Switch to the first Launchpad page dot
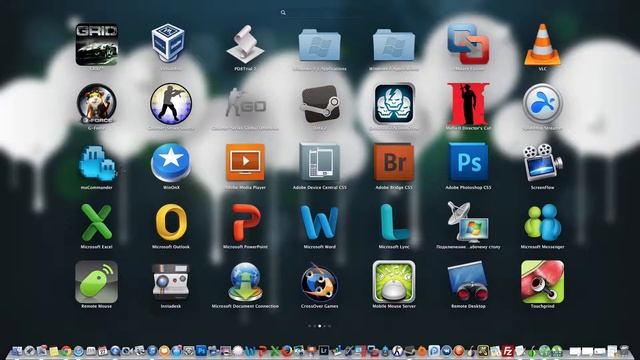The width and height of the screenshot is (640, 360). click(309, 326)
